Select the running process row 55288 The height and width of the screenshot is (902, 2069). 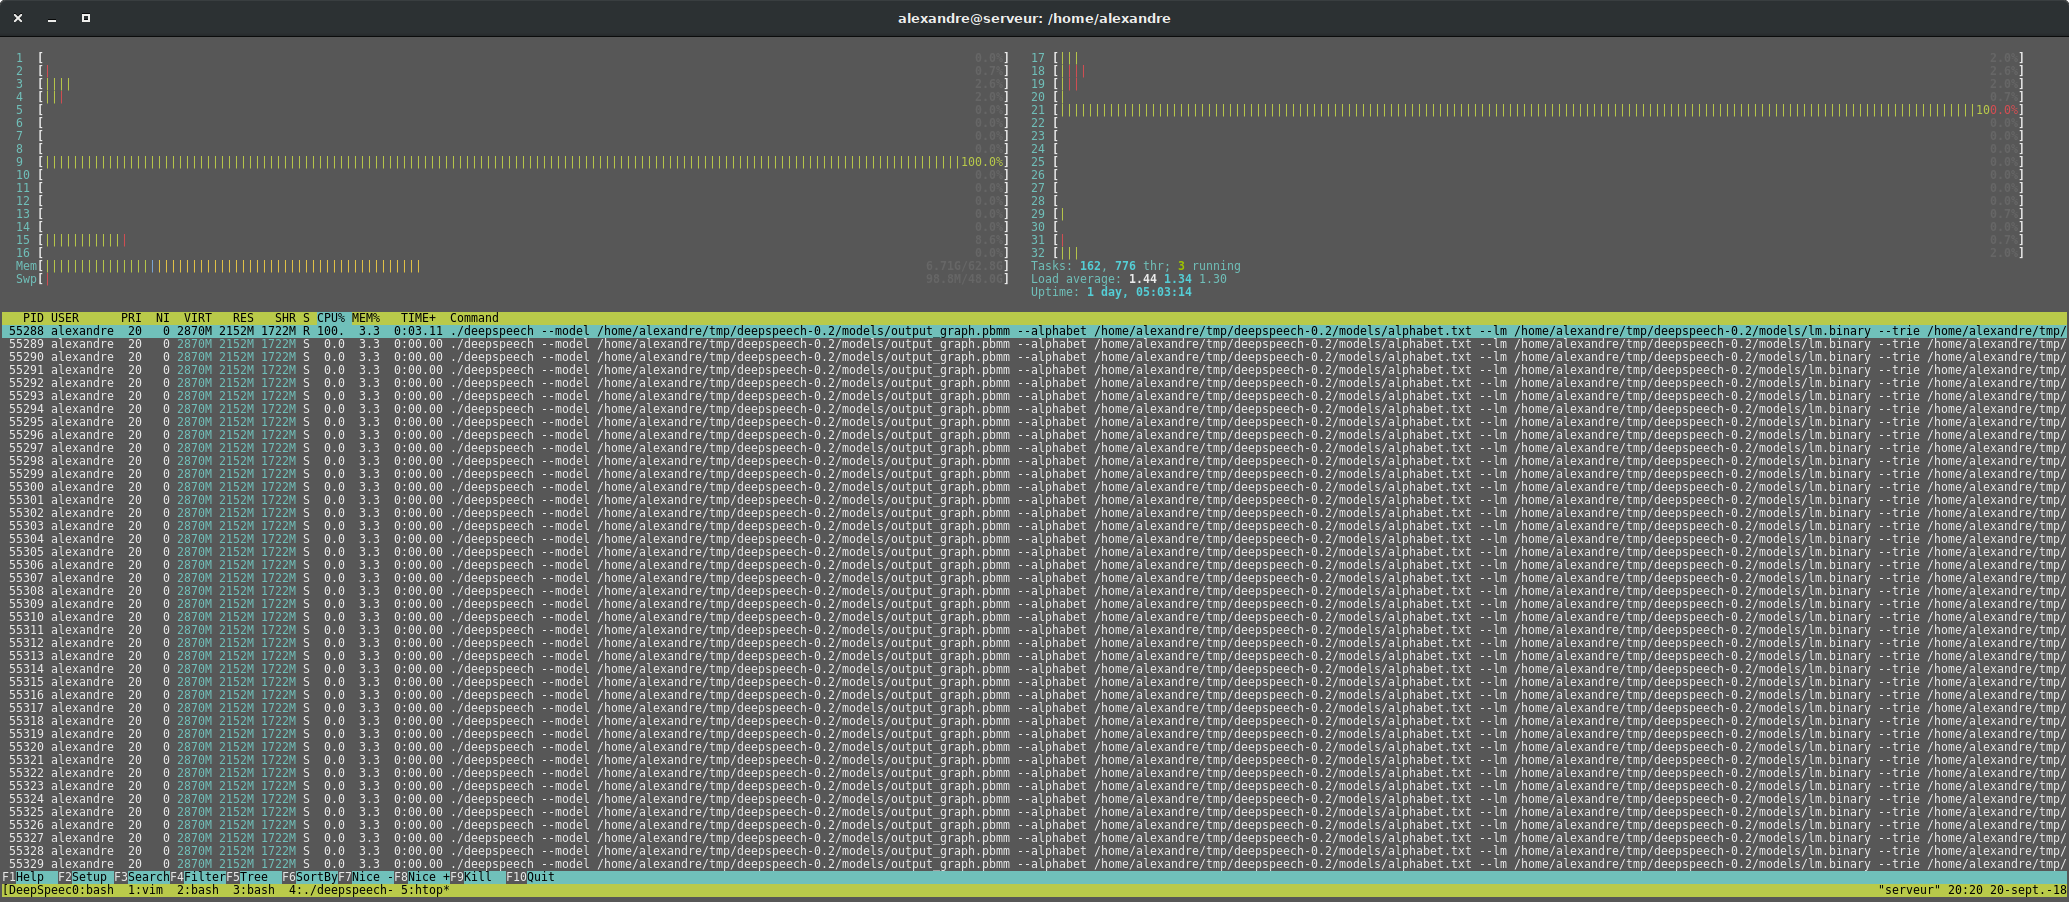pos(1034,331)
